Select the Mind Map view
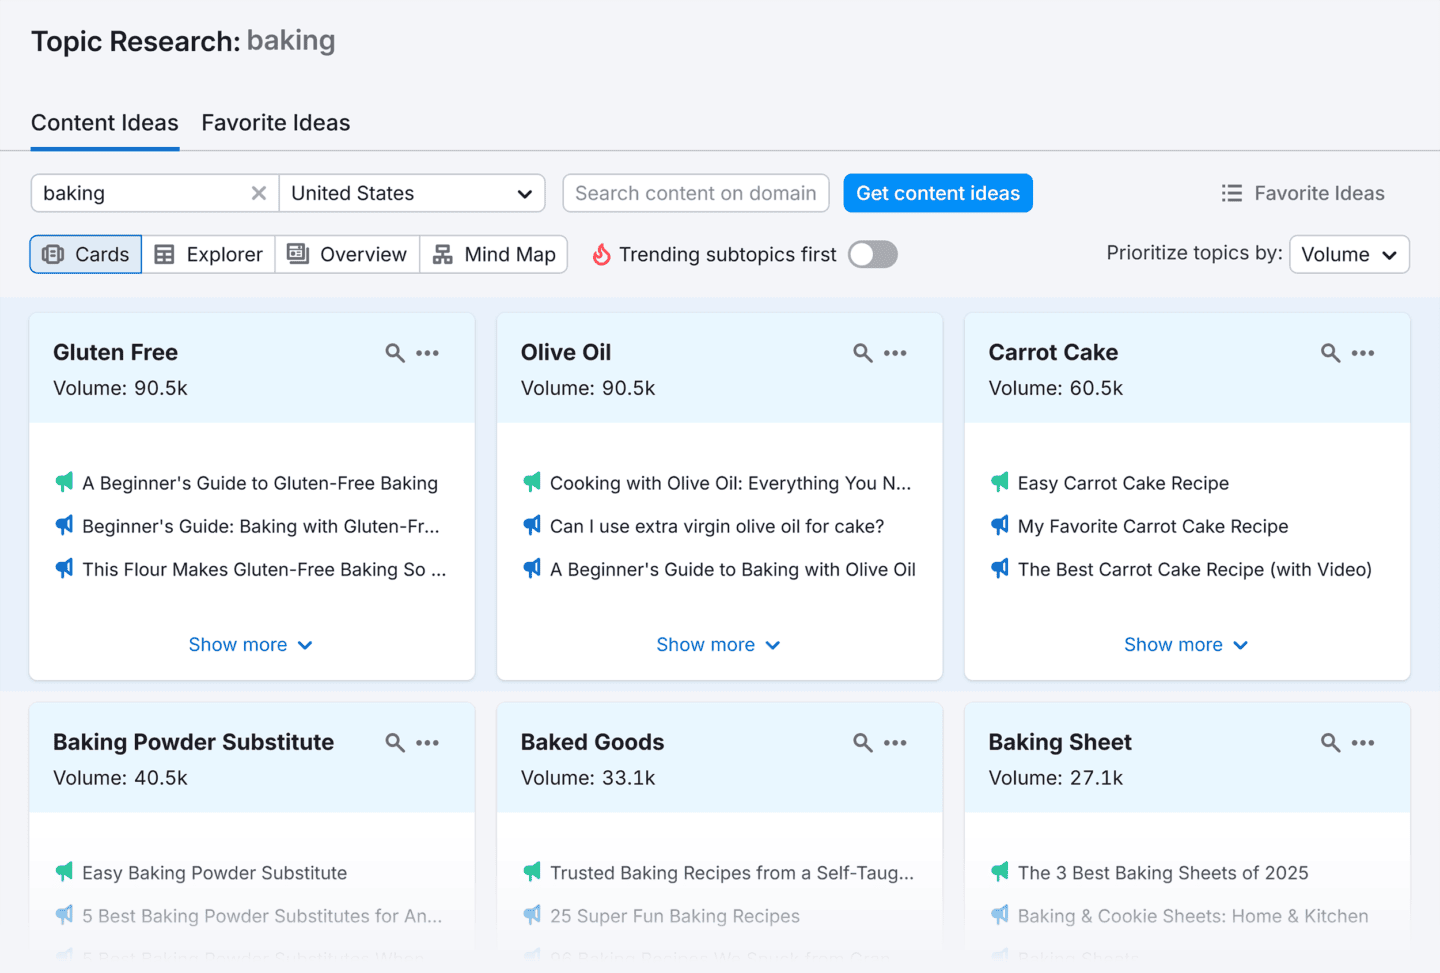 pyautogui.click(x=494, y=254)
